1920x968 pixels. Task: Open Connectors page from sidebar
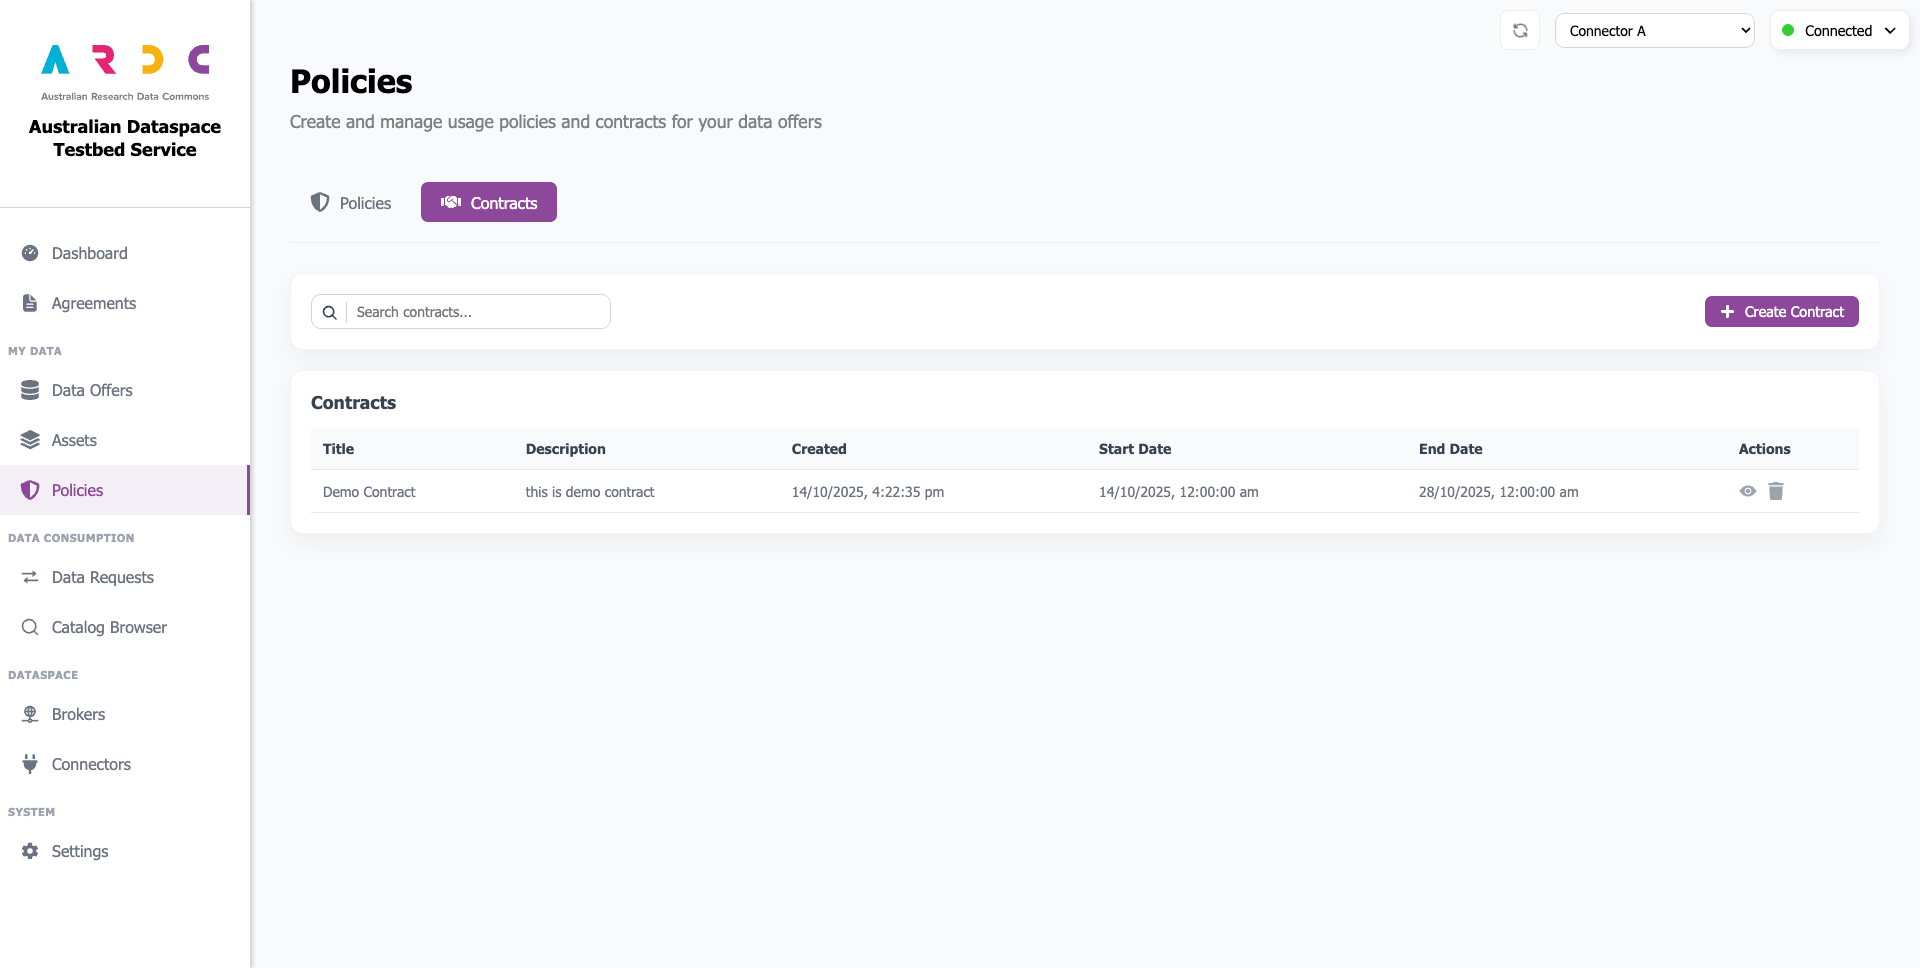point(125,764)
